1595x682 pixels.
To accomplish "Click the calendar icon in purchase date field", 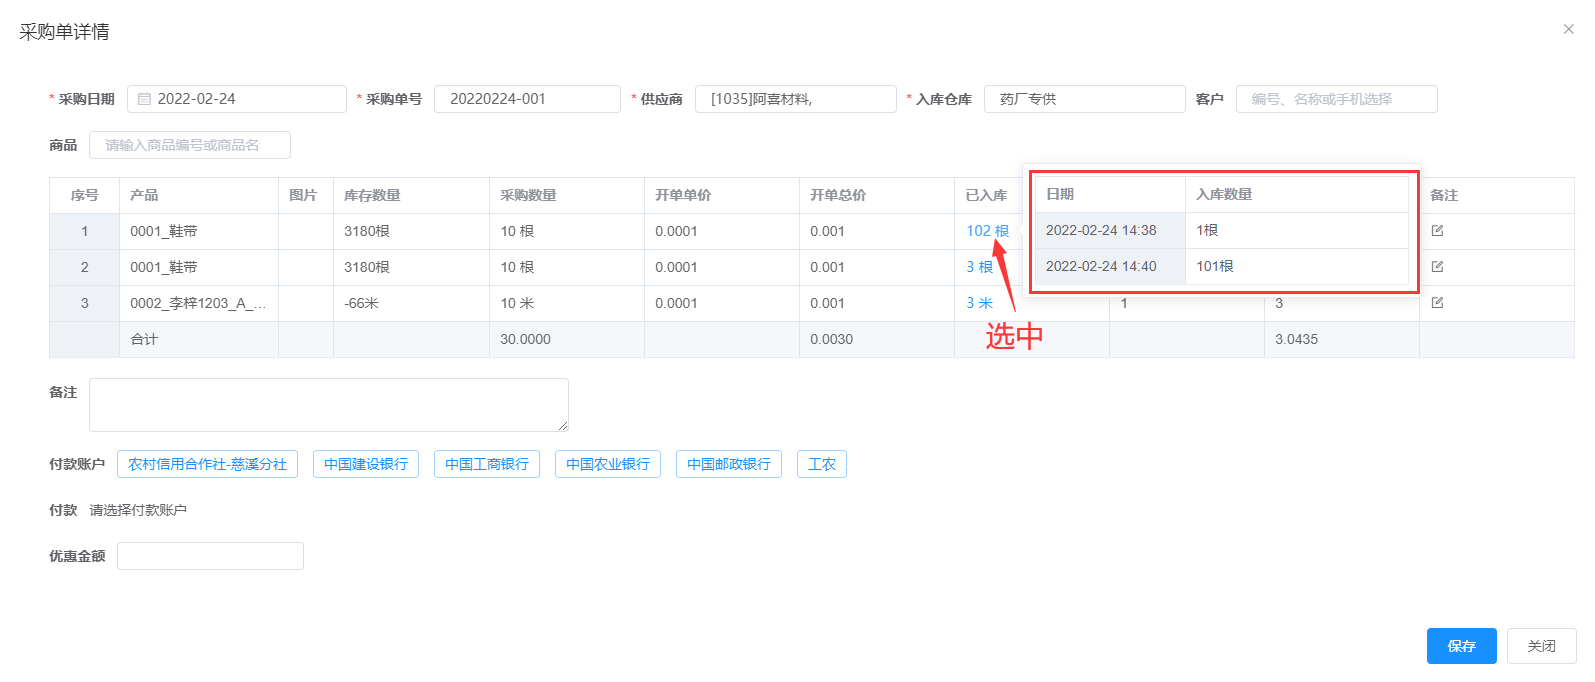I will 144,99.
